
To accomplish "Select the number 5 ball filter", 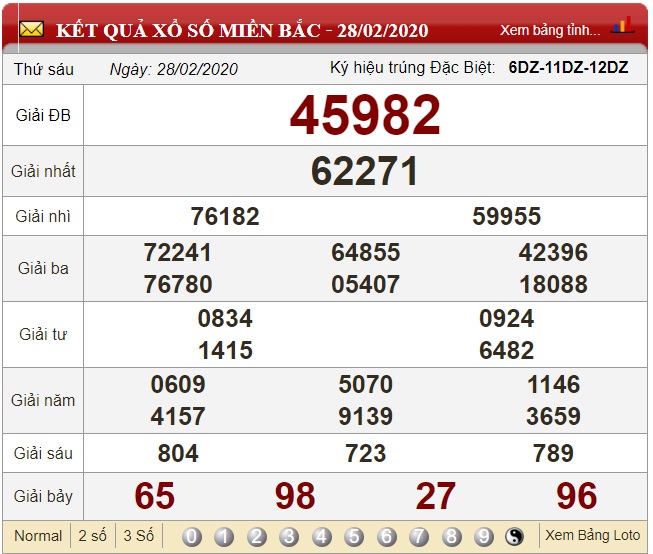I will click(354, 537).
